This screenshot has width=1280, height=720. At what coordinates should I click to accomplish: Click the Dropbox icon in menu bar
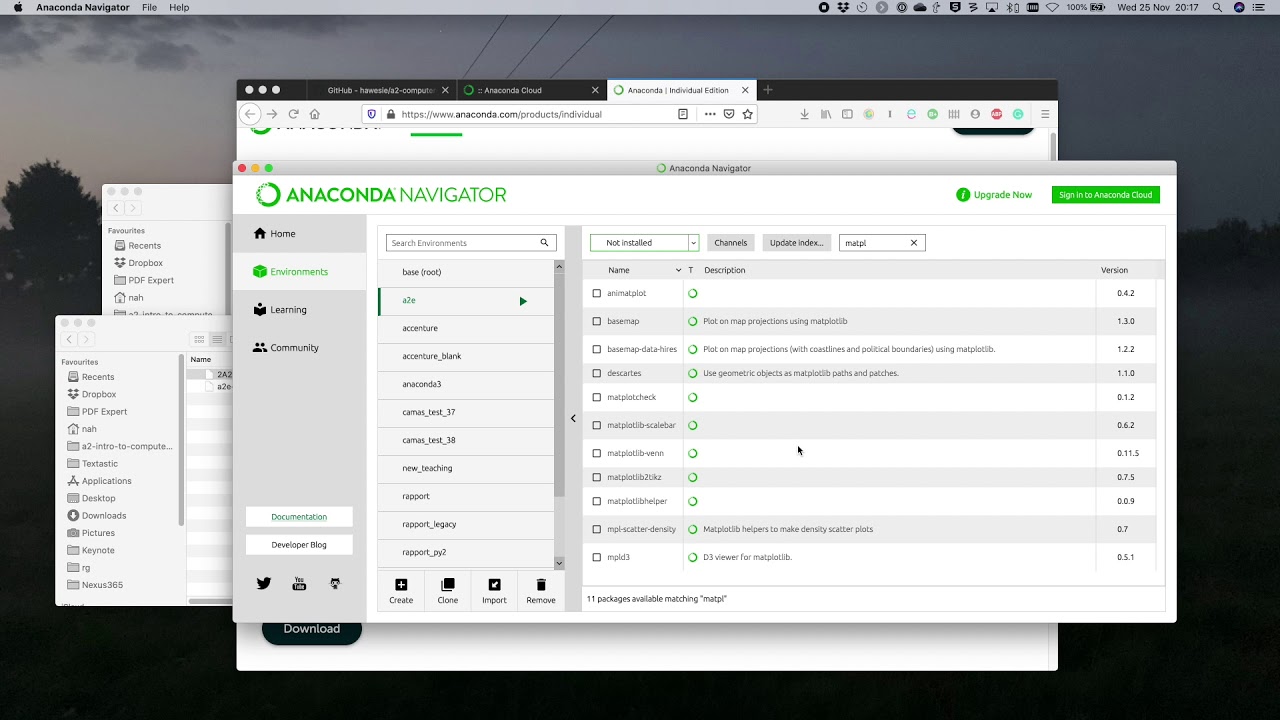(x=843, y=7)
